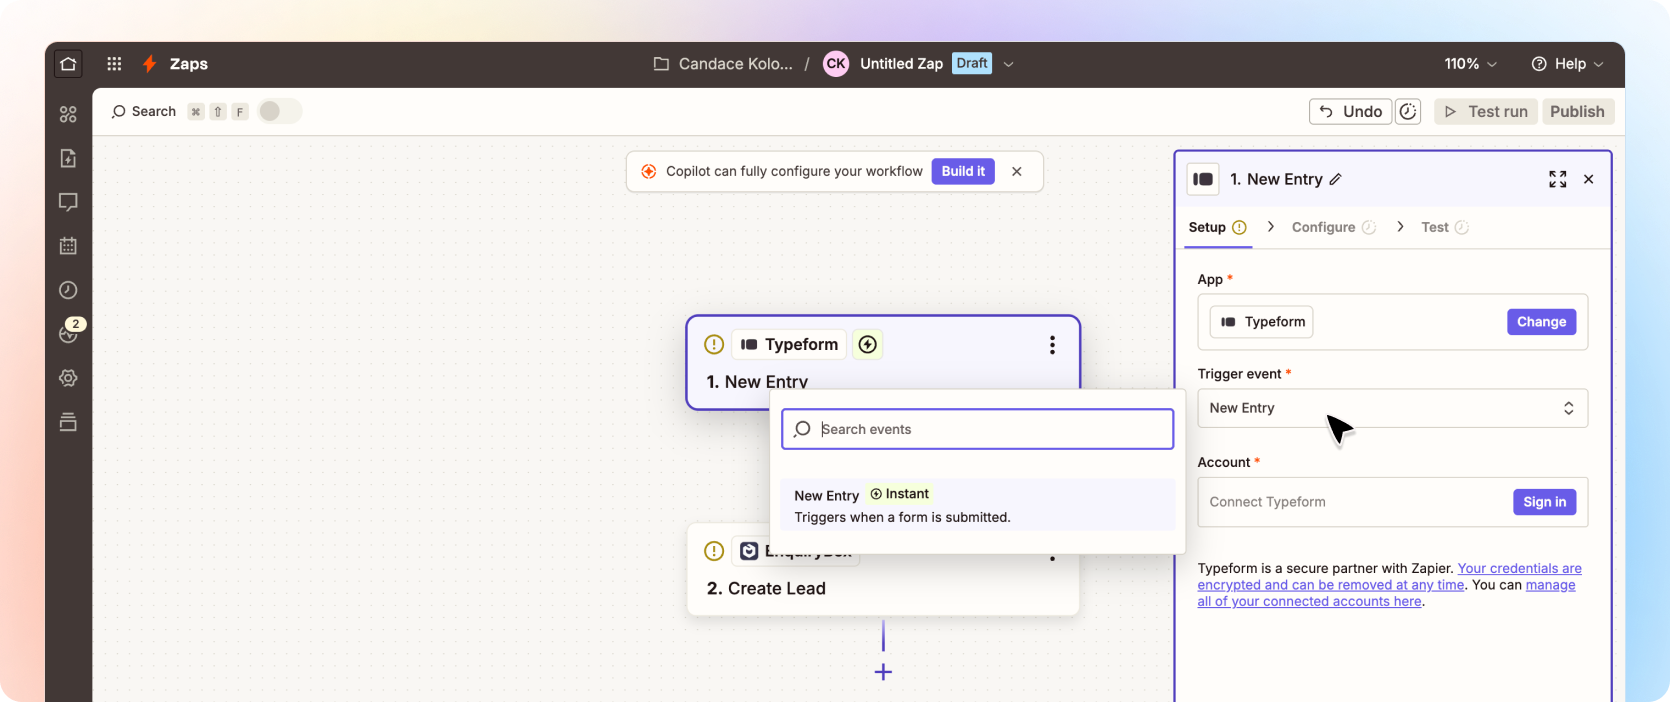This screenshot has width=1670, height=702.
Task: Open the gear settings sidebar icon
Action: (68, 378)
